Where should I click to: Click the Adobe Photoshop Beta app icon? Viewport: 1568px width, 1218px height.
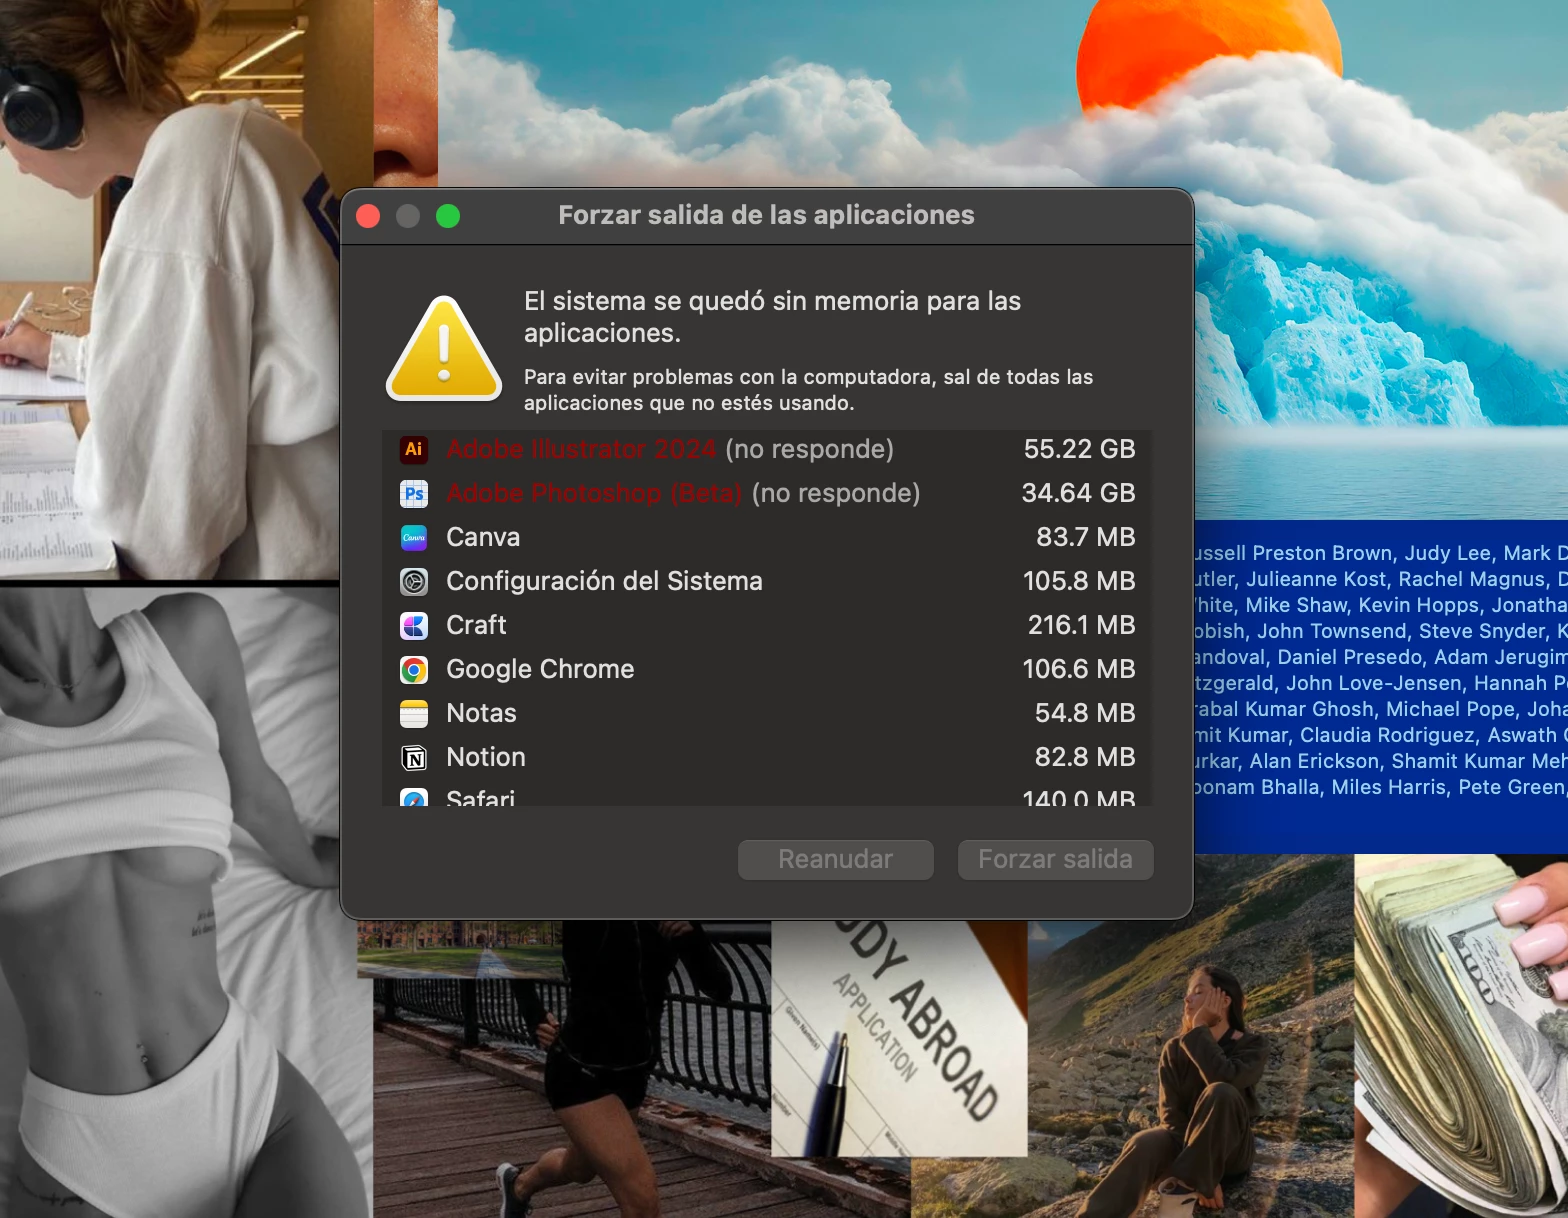click(x=414, y=493)
